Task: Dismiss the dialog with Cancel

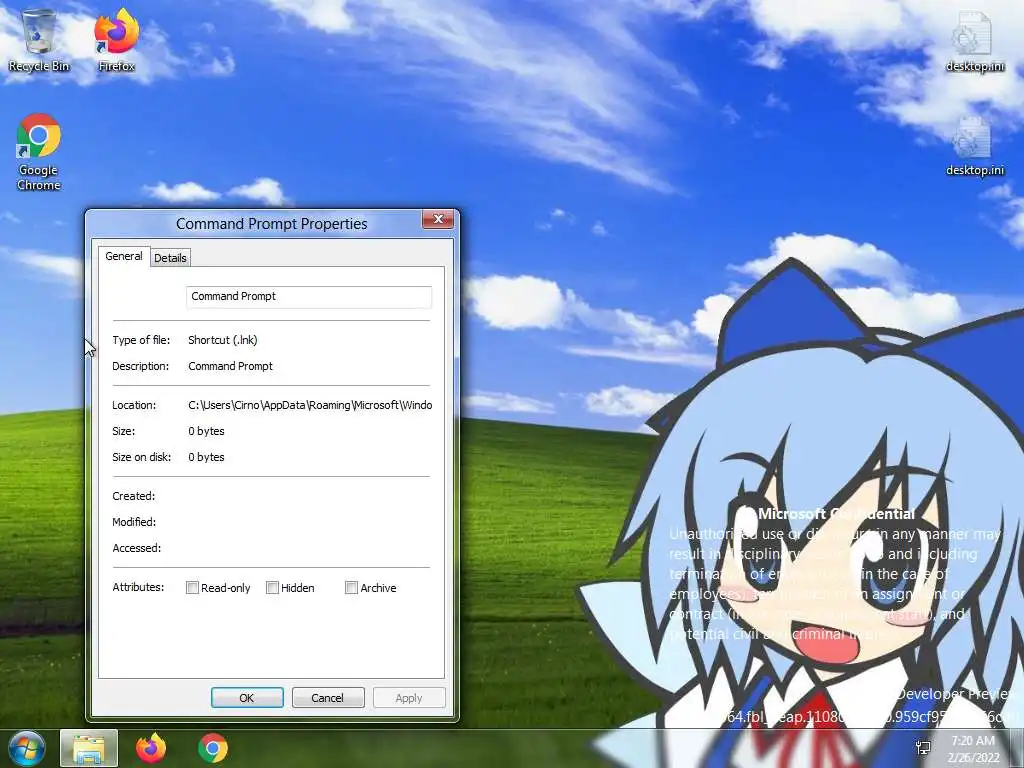Action: click(328, 697)
